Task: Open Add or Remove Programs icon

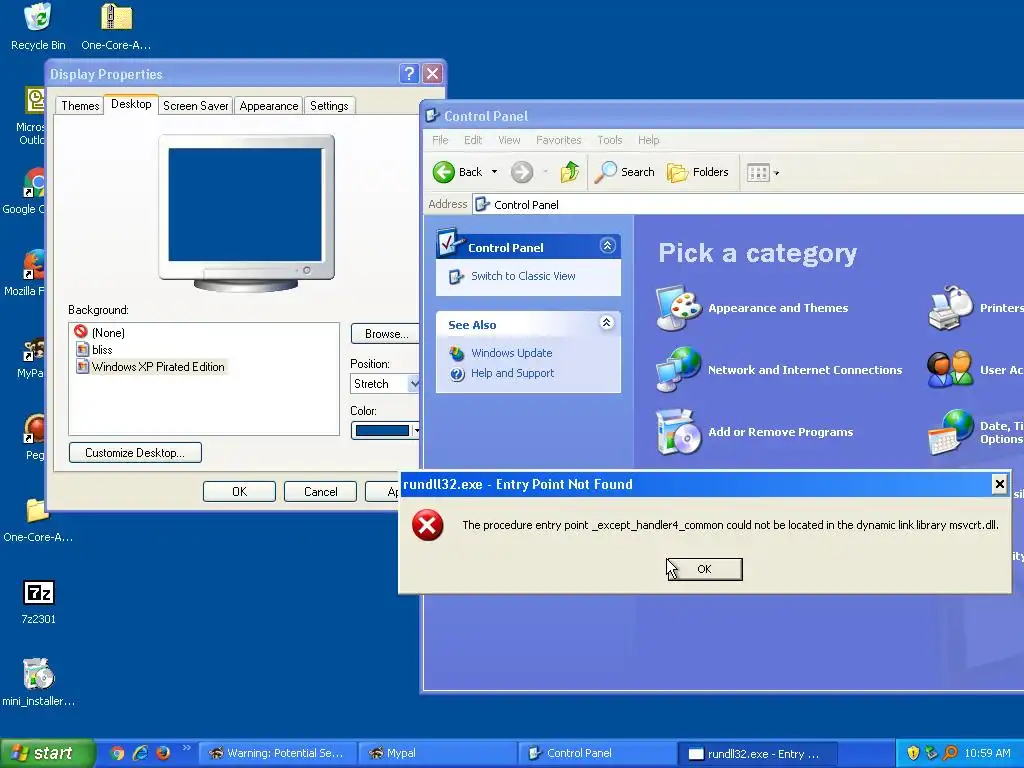Action: coord(679,432)
